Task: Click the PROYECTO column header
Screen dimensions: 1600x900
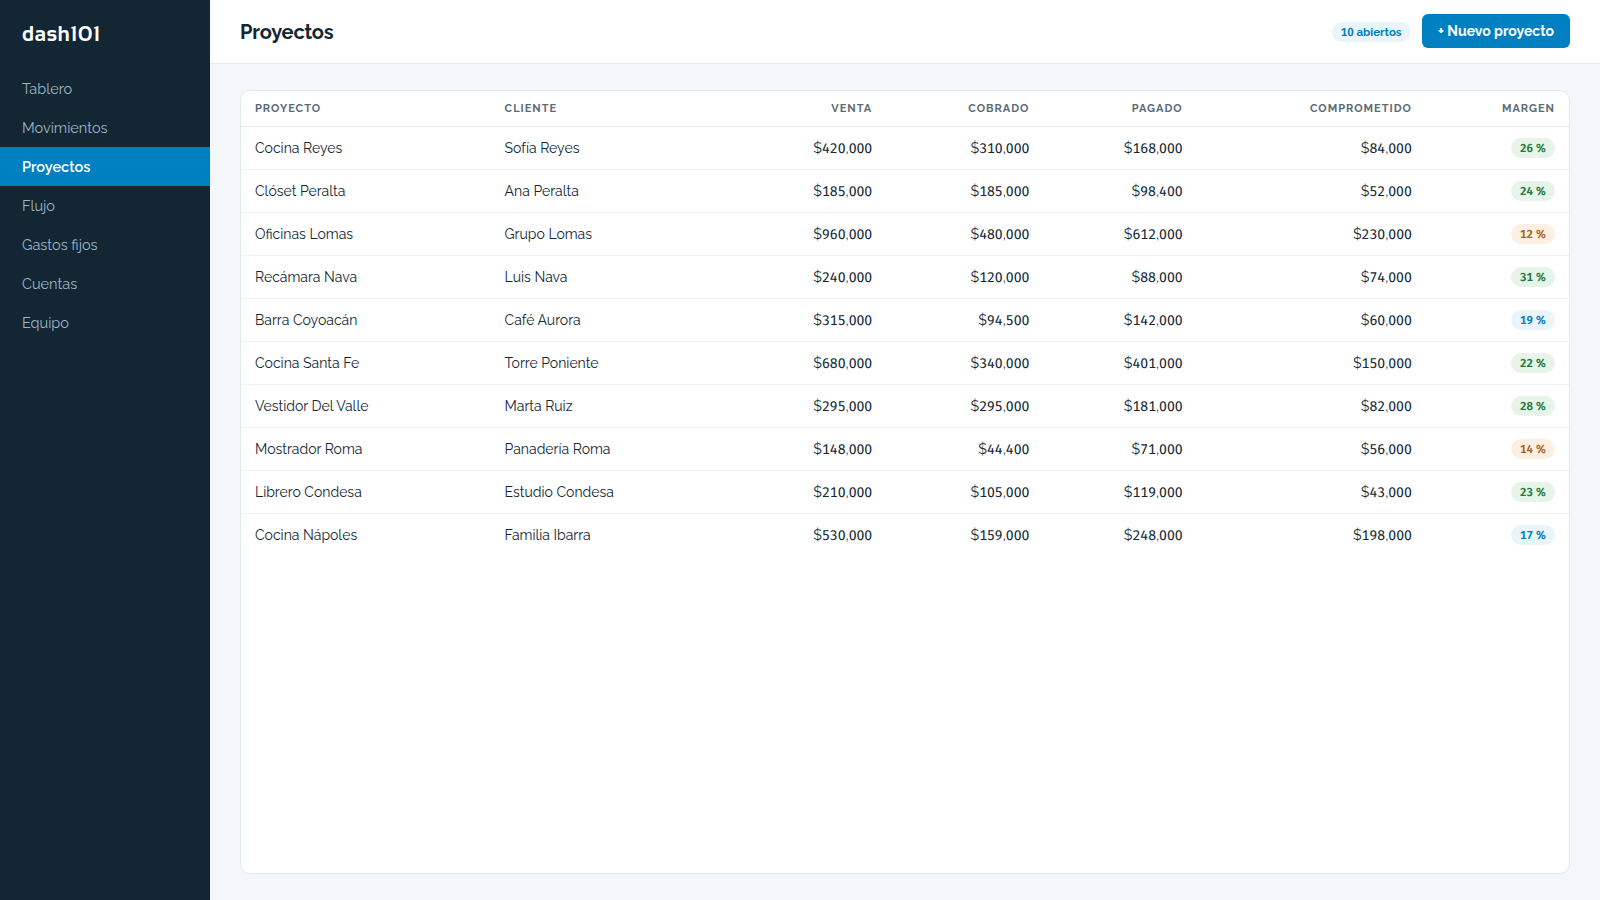Action: coord(288,108)
